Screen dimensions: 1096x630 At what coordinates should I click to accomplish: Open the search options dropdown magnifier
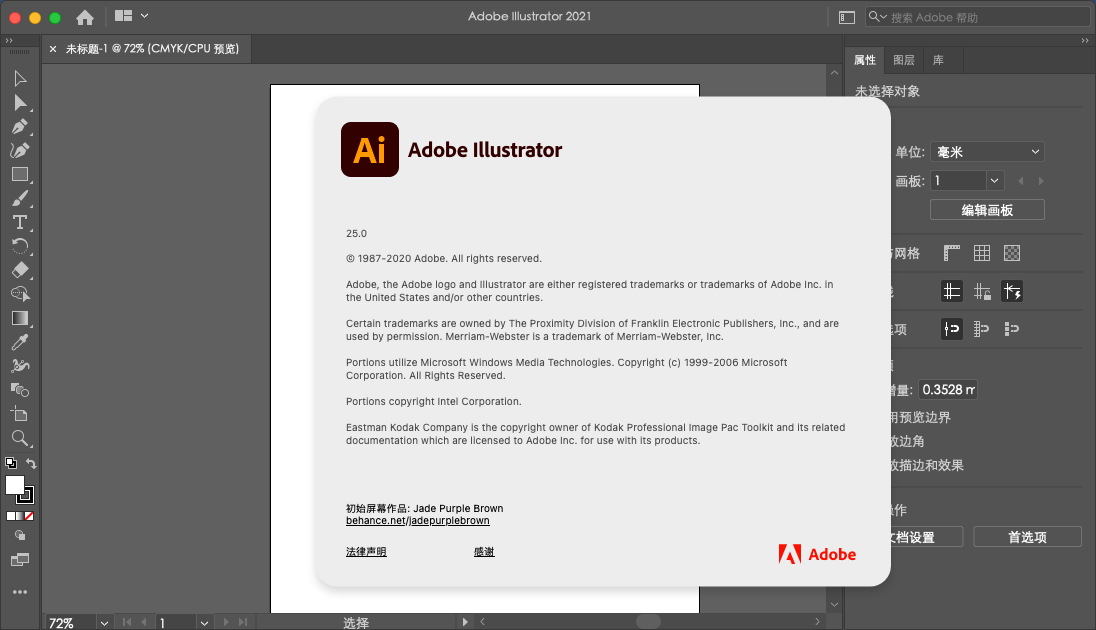(877, 17)
